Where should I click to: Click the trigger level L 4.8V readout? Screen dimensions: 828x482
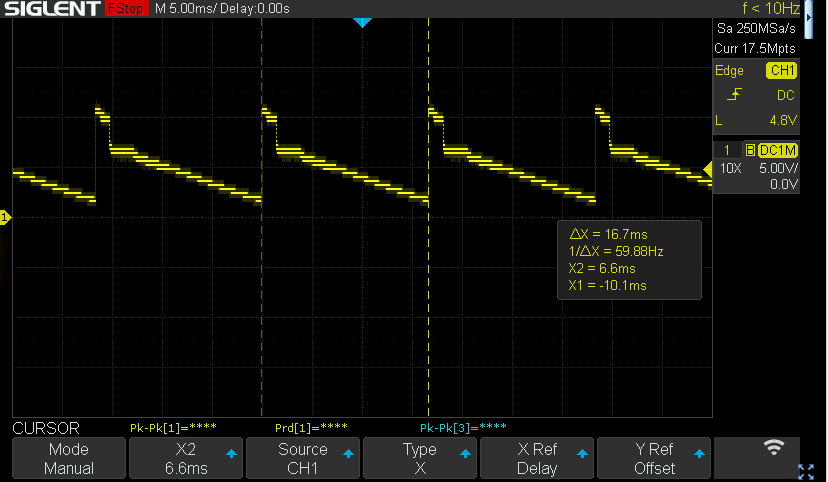(756, 120)
